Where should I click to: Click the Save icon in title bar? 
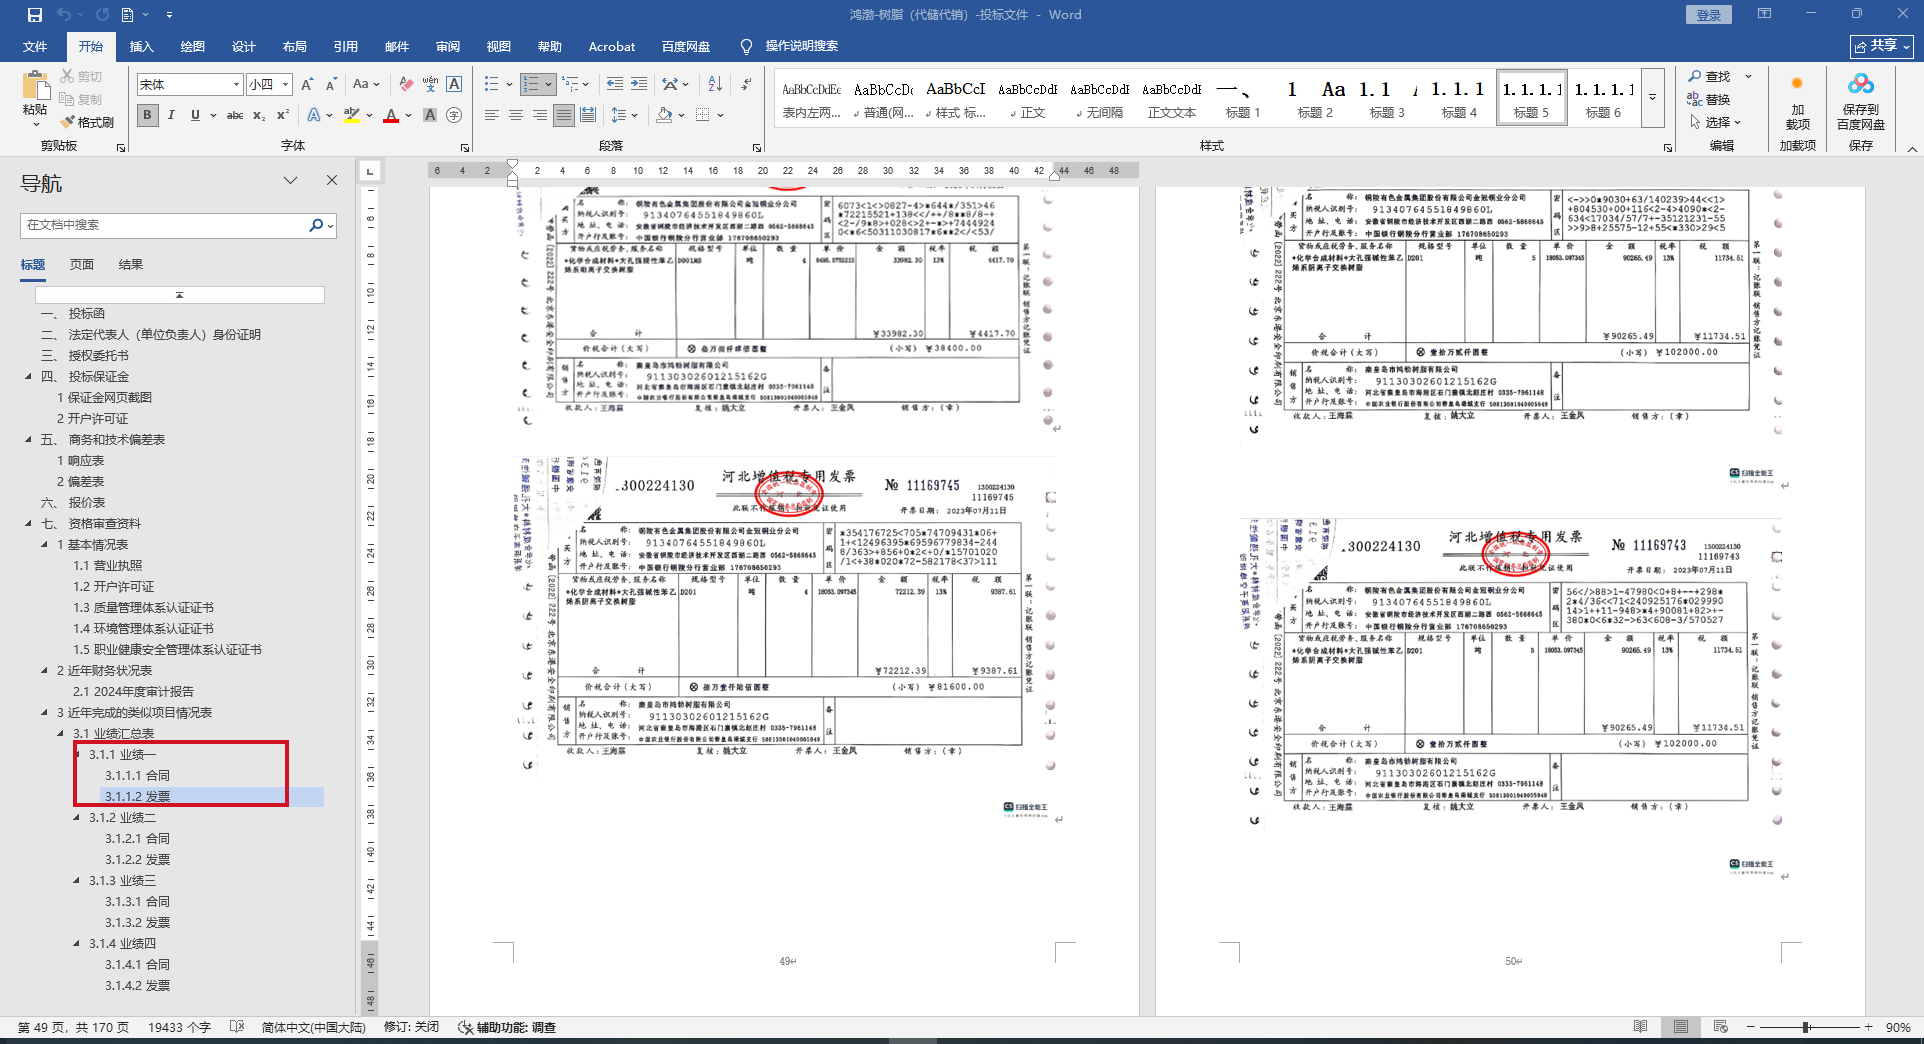tap(35, 15)
